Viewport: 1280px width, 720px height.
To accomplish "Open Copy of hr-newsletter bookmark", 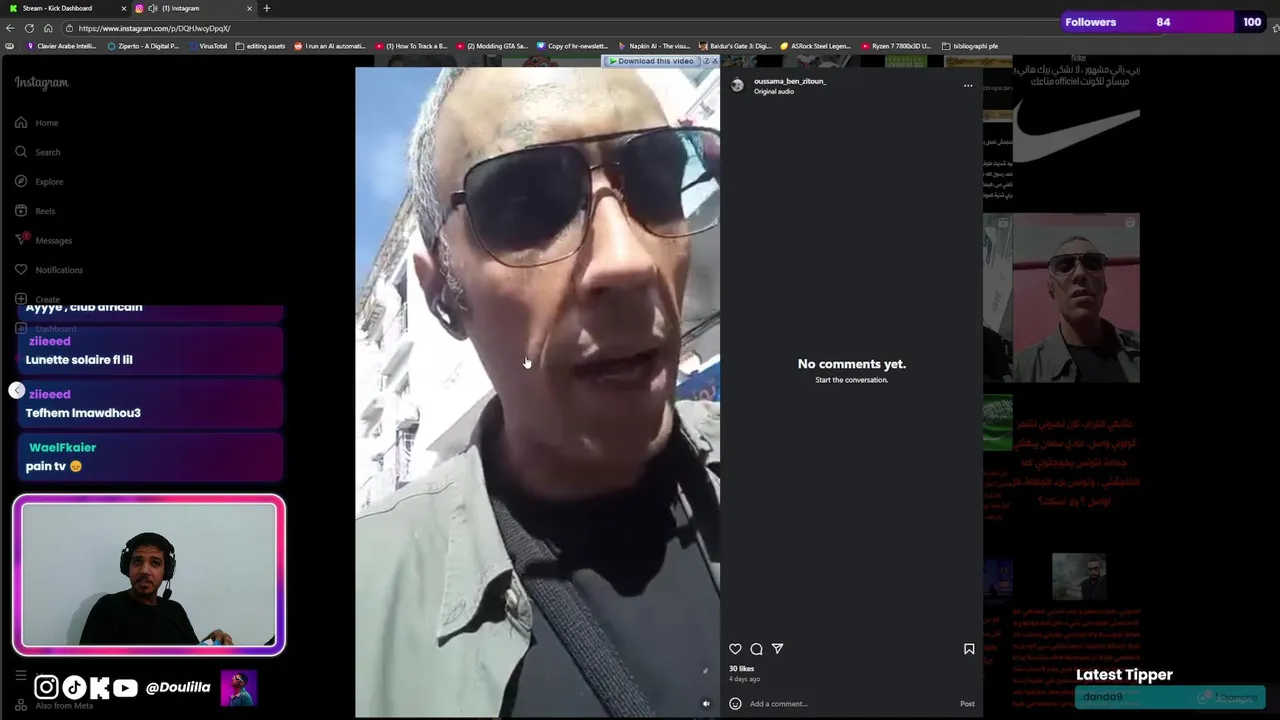I will [573, 46].
